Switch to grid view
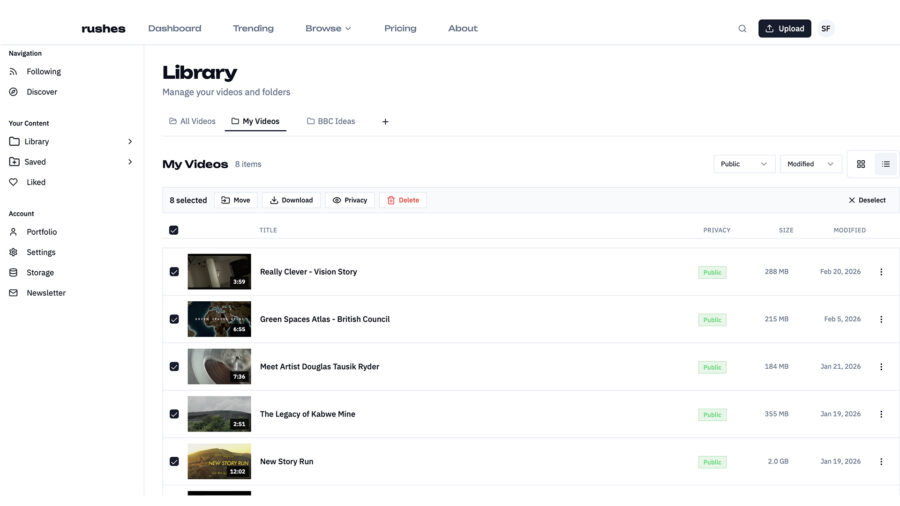The width and height of the screenshot is (900, 506). coord(861,164)
